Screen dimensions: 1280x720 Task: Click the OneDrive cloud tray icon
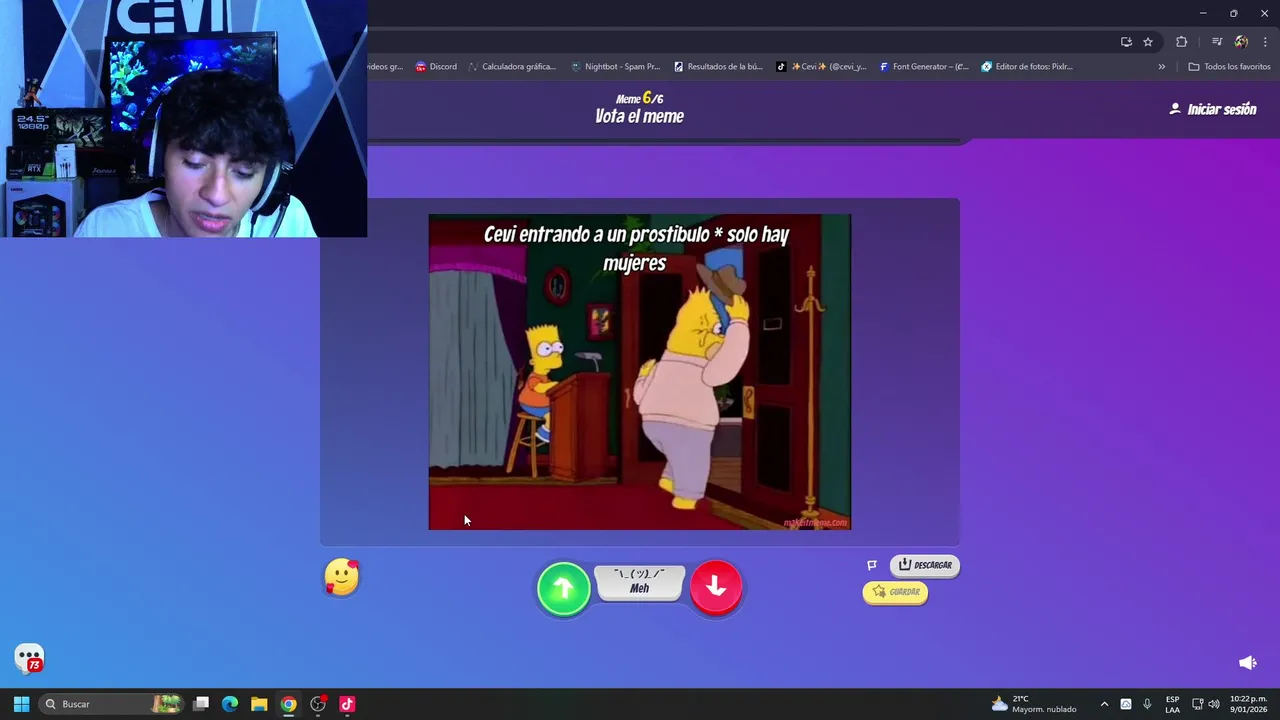pos(1126,704)
